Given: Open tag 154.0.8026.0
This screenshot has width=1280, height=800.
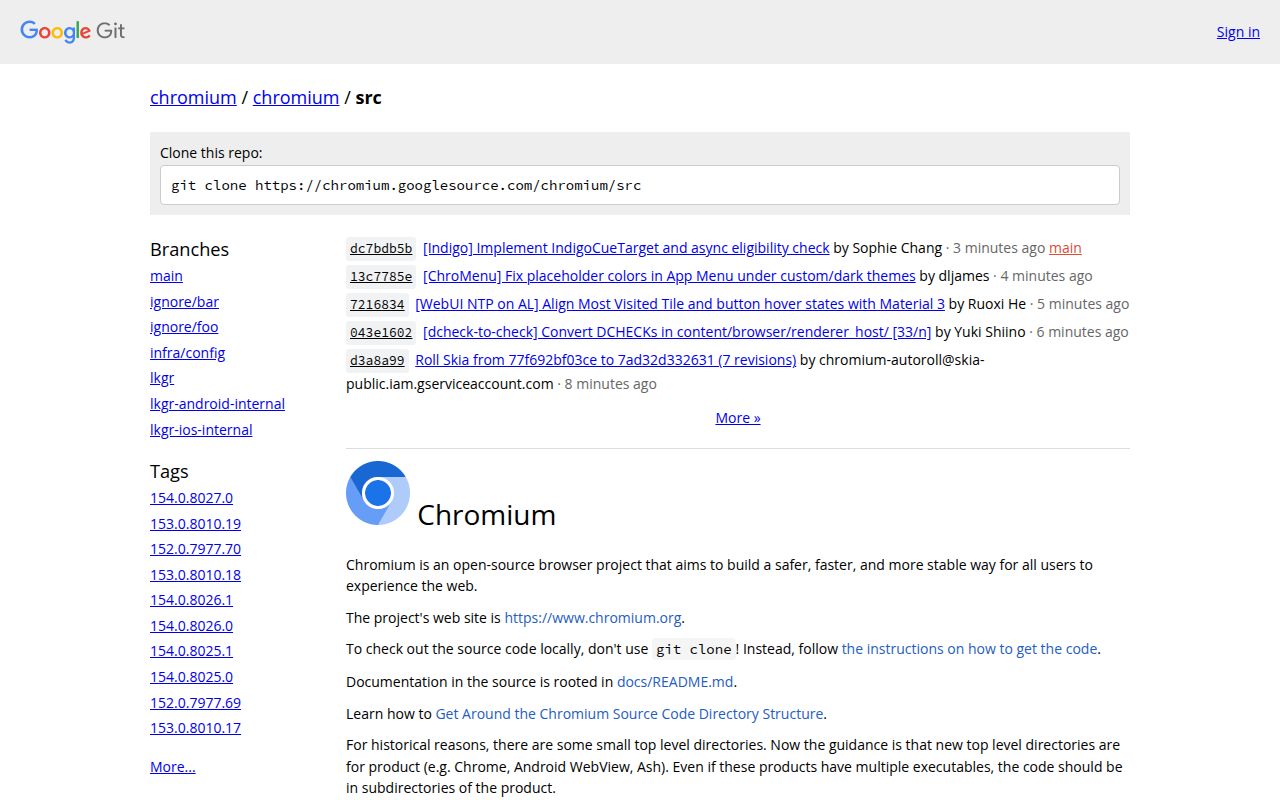Looking at the screenshot, I should [x=191, y=626].
